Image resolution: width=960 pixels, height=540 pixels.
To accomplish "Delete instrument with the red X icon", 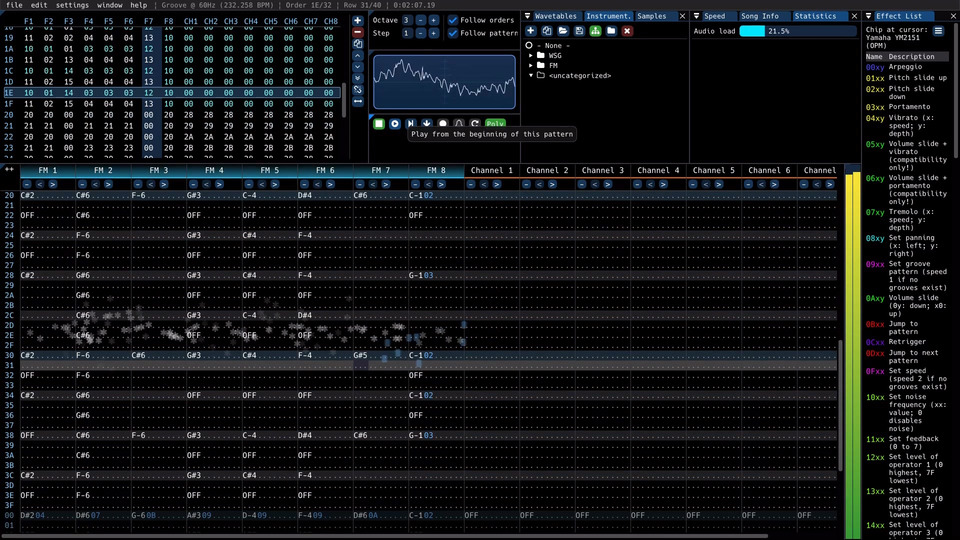I will [627, 31].
